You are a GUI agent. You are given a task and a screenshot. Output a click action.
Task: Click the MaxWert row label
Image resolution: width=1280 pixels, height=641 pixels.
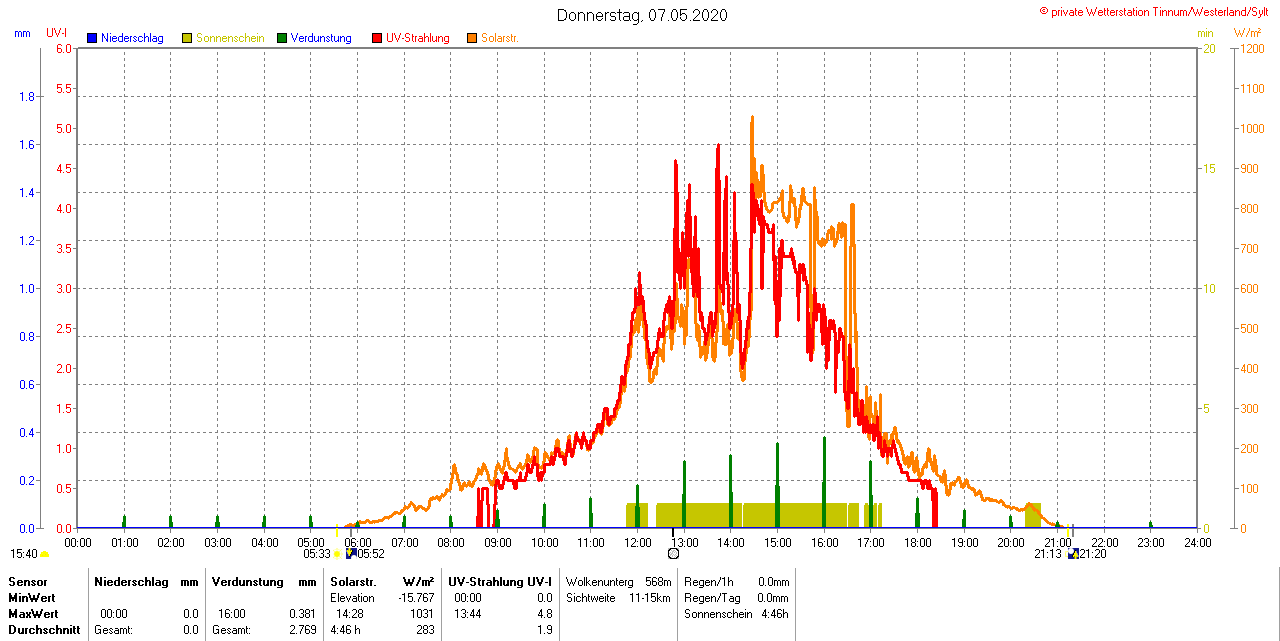[x=34, y=614]
